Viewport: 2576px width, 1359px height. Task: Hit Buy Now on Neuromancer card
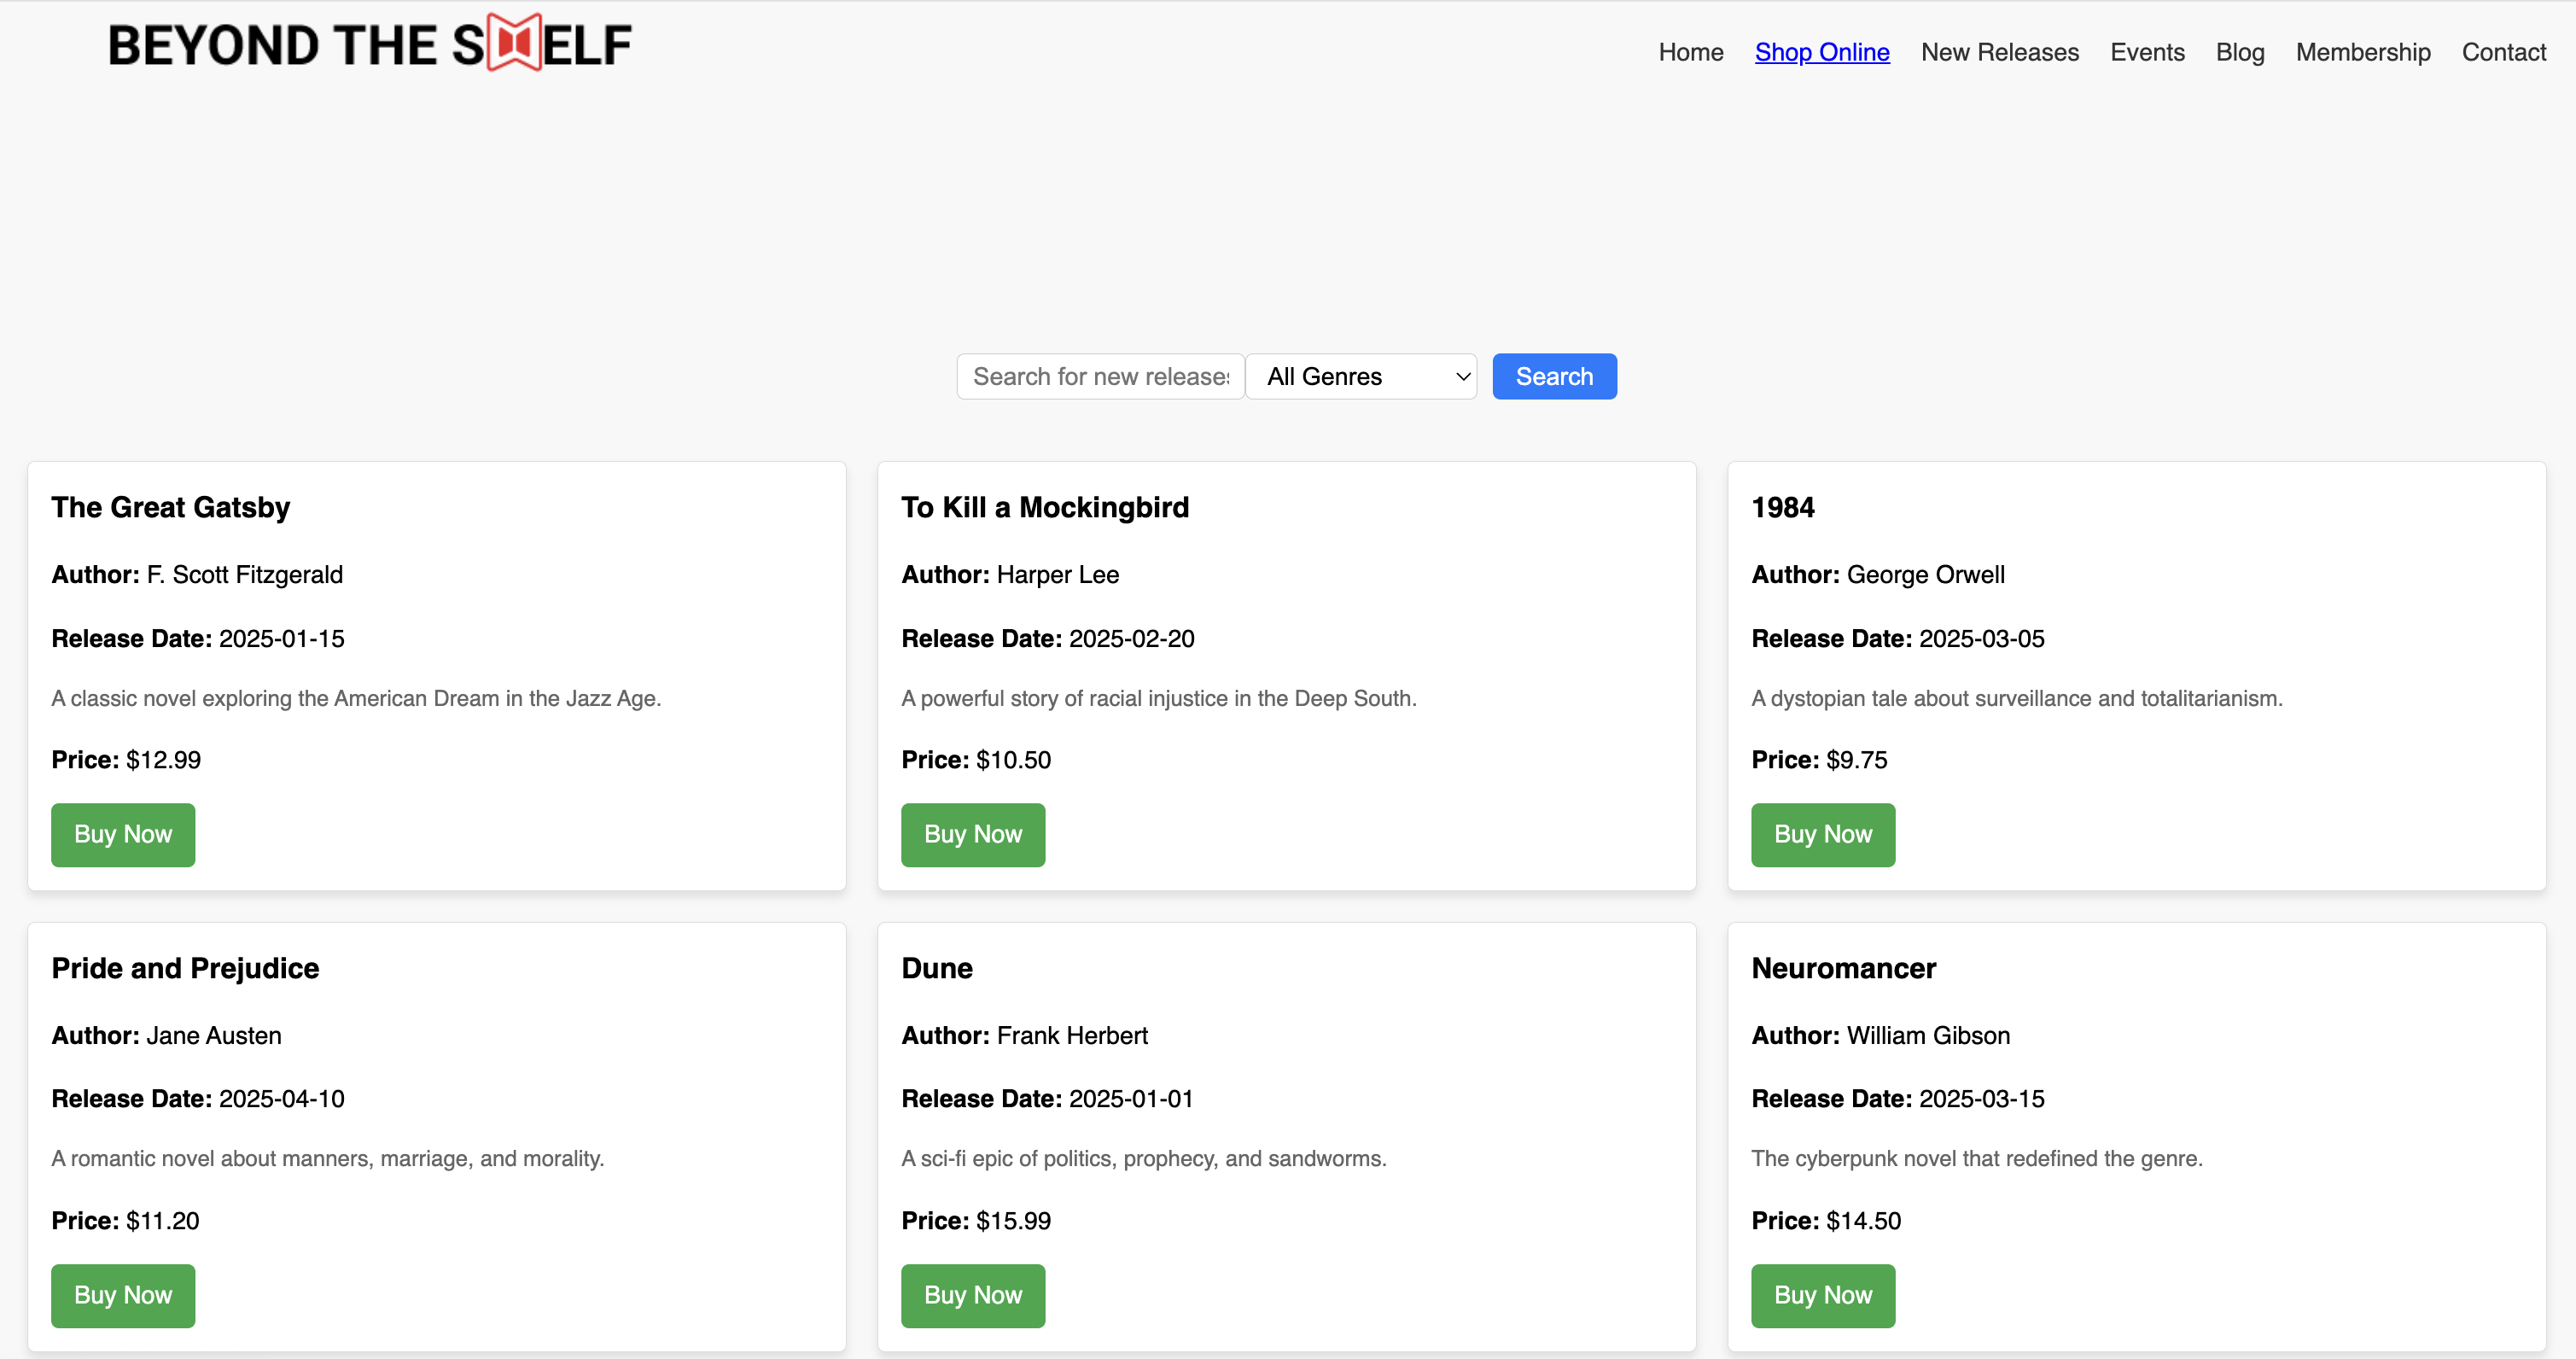click(x=1822, y=1295)
